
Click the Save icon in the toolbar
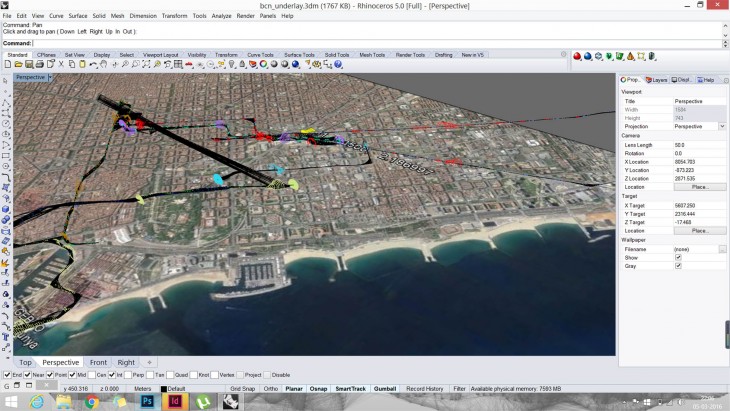[x=31, y=64]
